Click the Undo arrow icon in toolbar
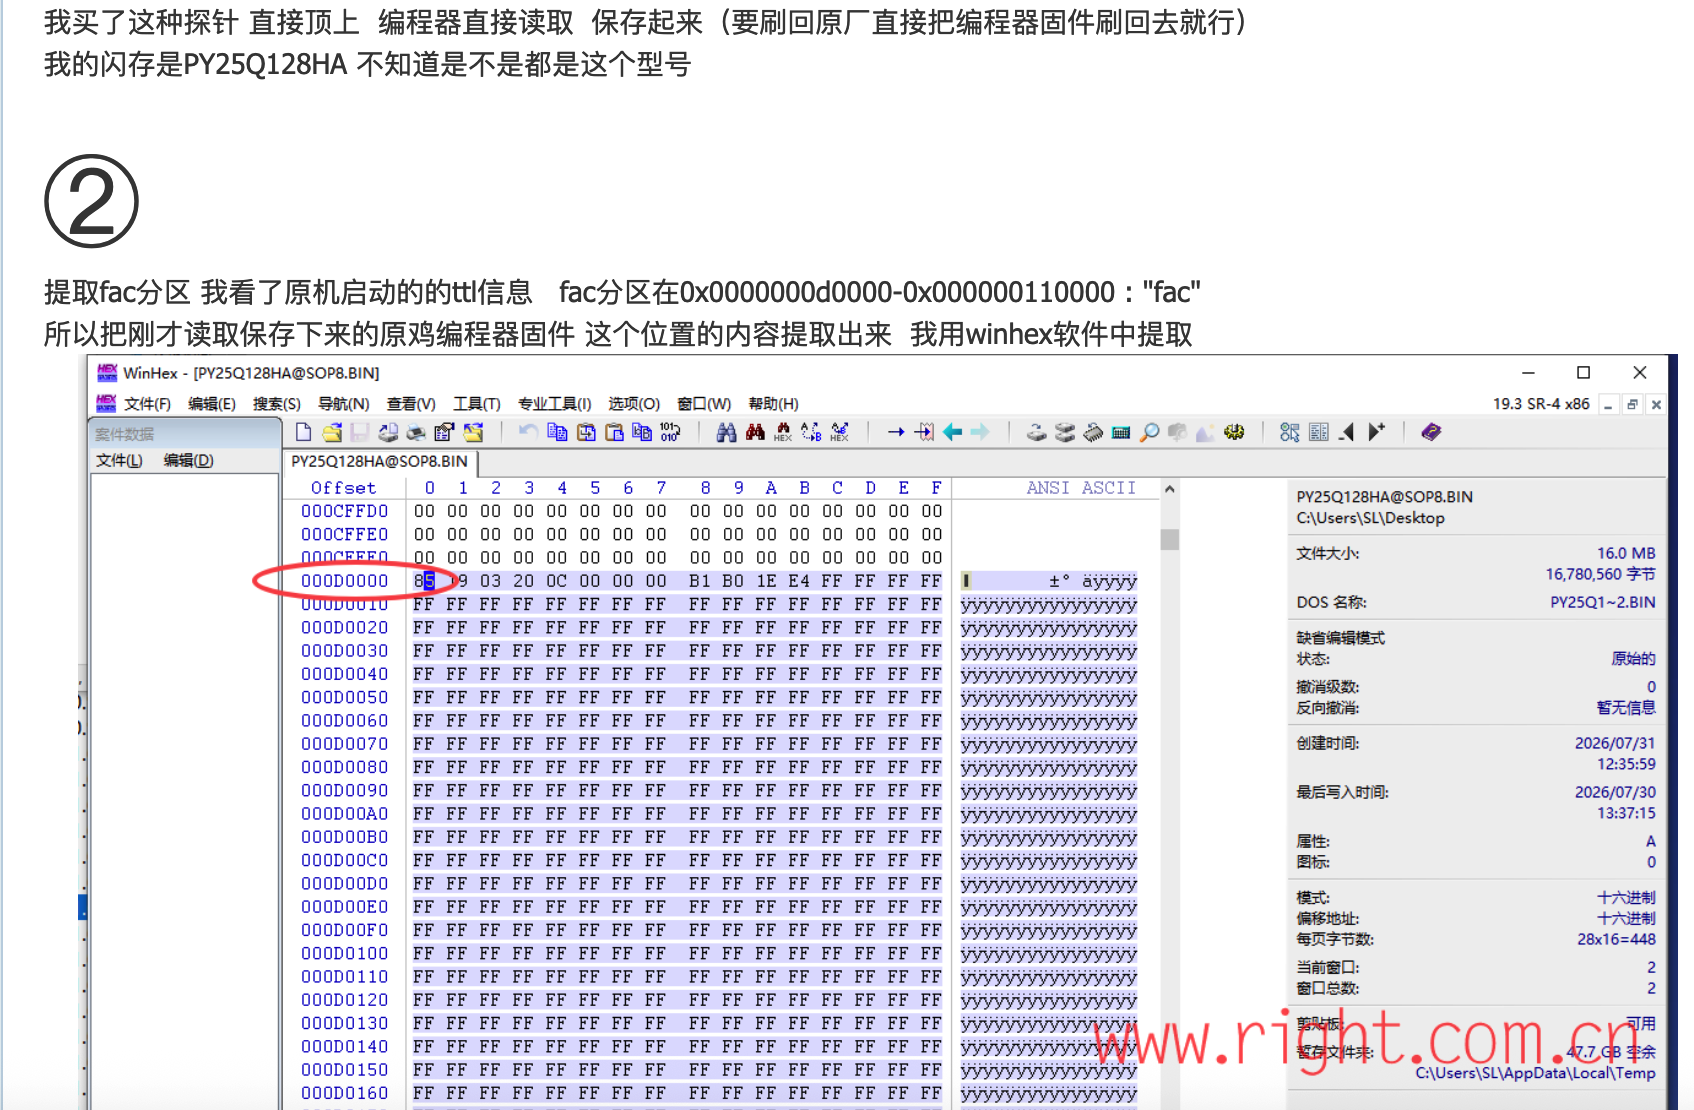The height and width of the screenshot is (1110, 1694). point(528,431)
